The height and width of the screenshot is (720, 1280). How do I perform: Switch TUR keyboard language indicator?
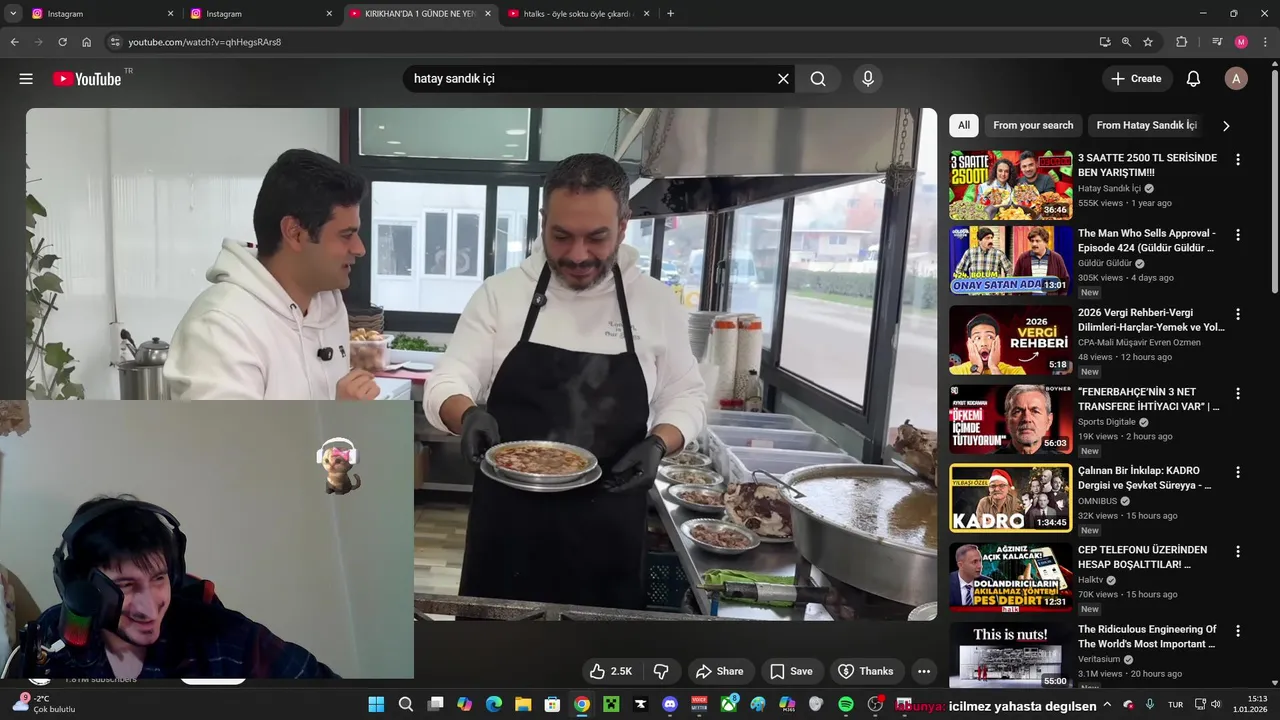[x=1176, y=704]
